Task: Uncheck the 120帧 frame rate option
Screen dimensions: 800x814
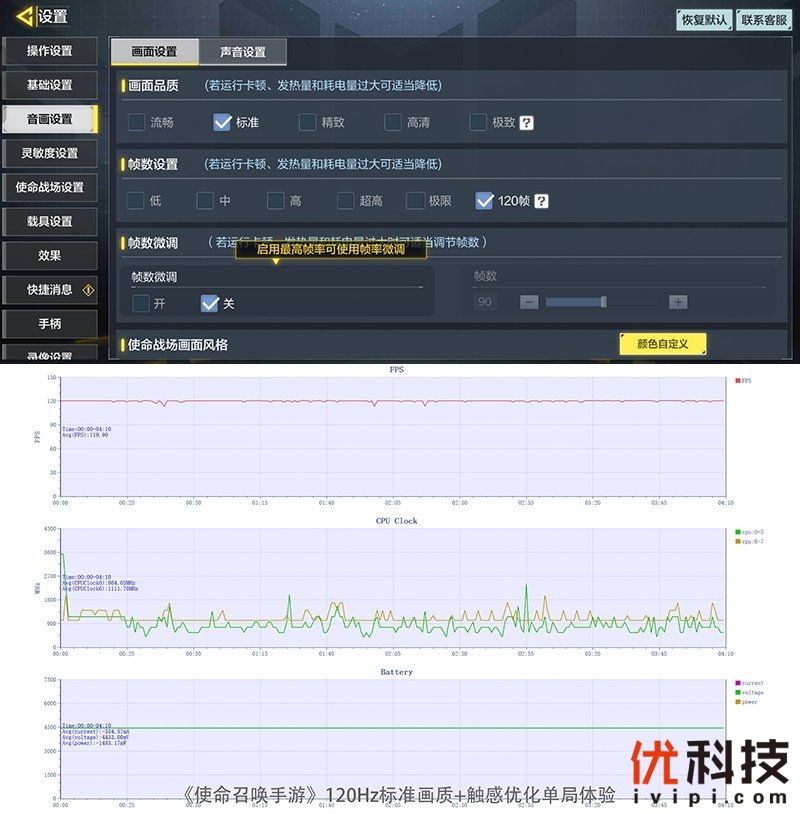Action: tap(484, 200)
